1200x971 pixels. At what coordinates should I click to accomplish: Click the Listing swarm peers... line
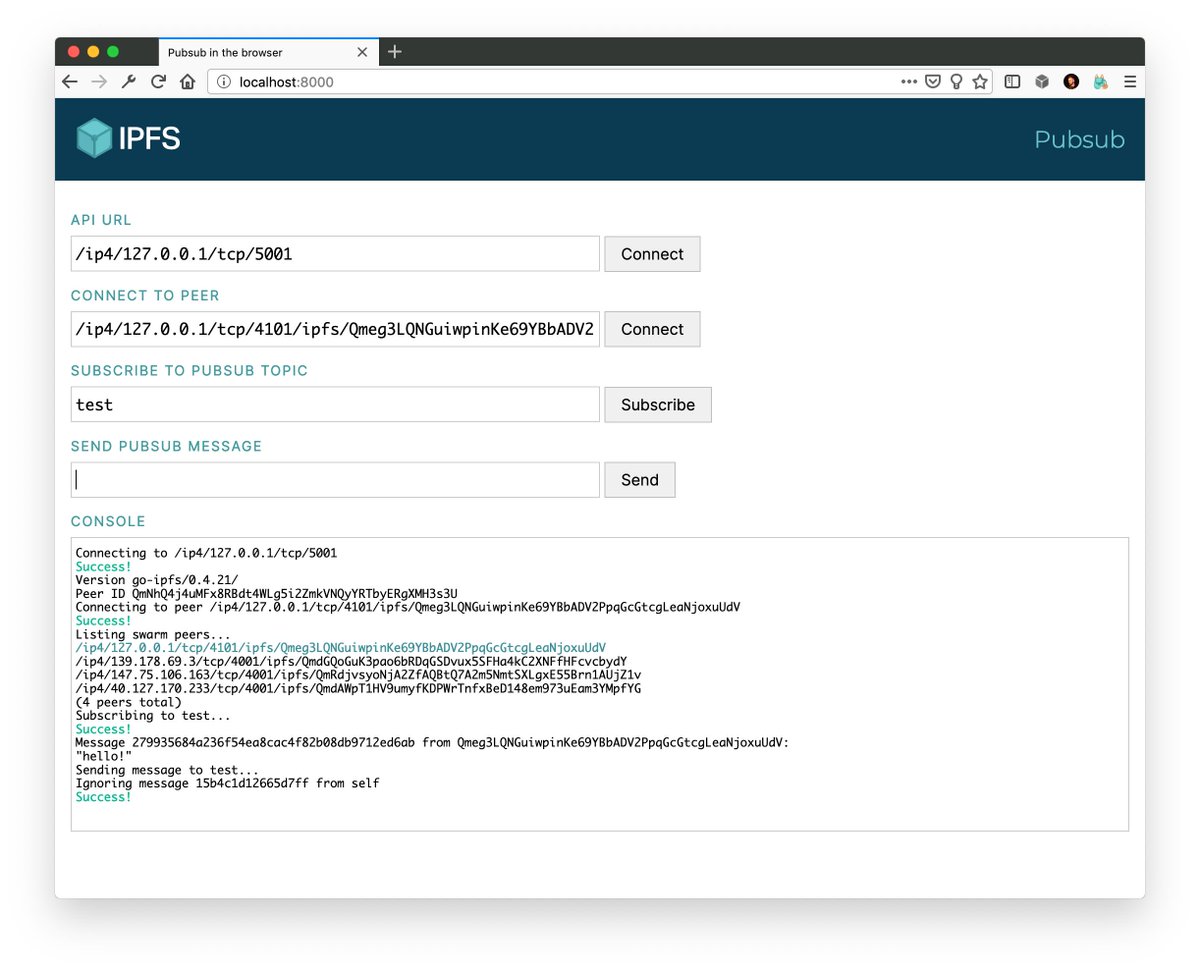click(153, 635)
